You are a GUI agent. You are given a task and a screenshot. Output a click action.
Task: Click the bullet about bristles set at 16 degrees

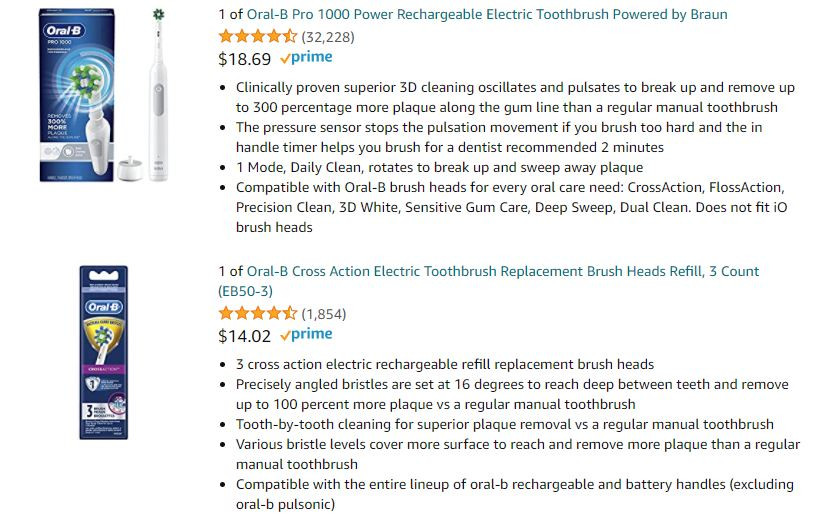pos(512,394)
